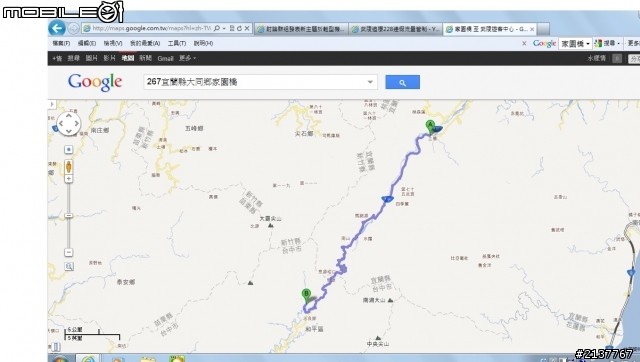Focus the maps.google.com.tw address field

coord(151,28)
